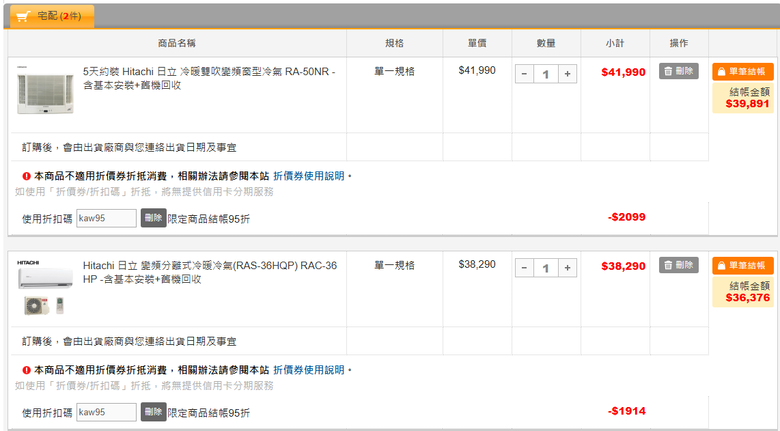The width and height of the screenshot is (780, 431).
Task: Open the RA-50NR window air conditioner thumbnail
Action: [45, 91]
